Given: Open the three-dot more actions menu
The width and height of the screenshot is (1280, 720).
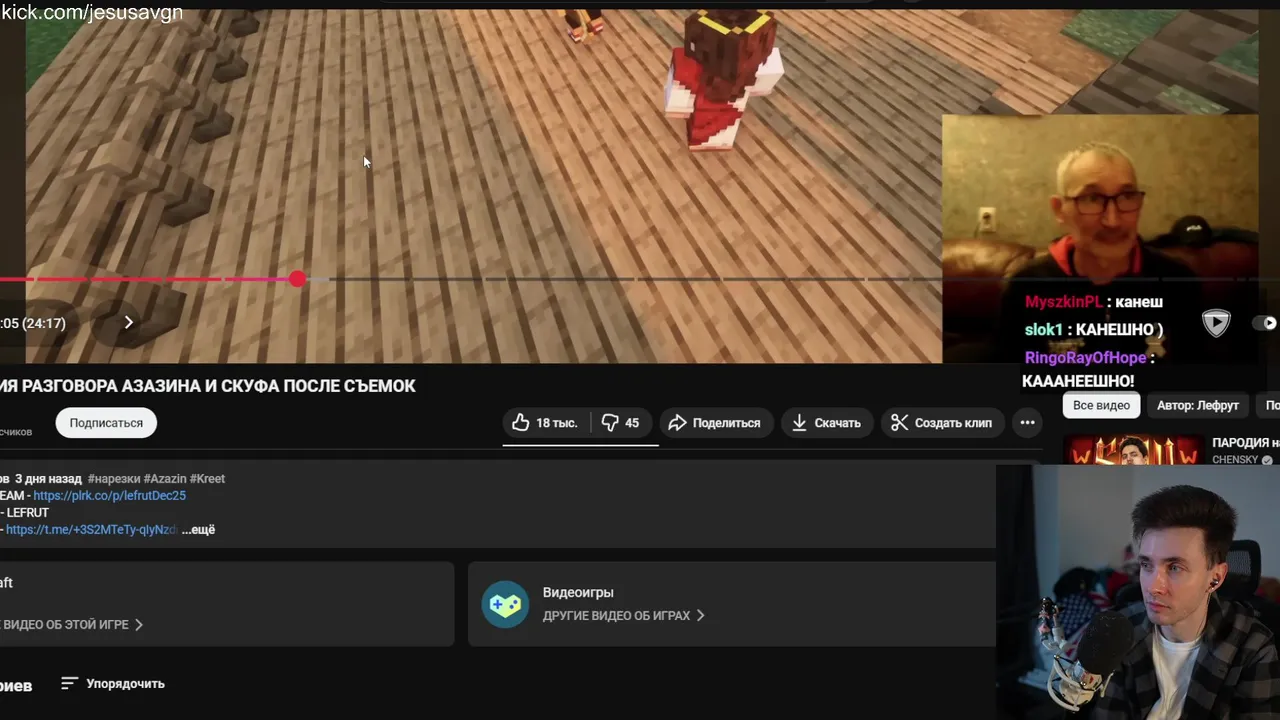Looking at the screenshot, I should [1027, 423].
